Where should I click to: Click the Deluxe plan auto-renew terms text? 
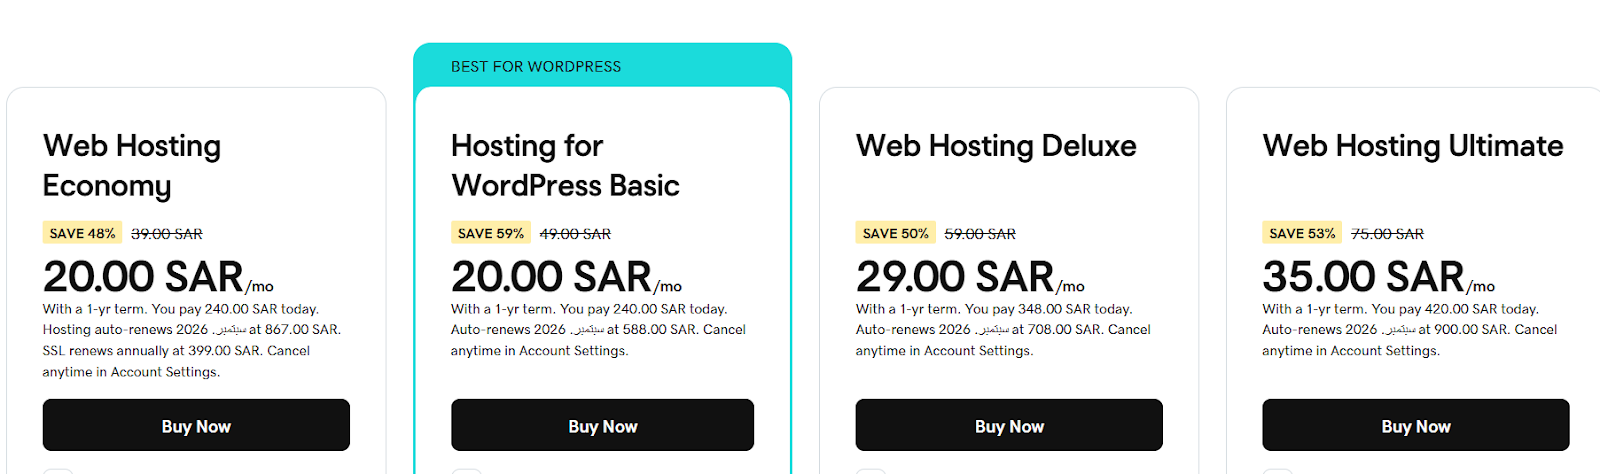[1003, 330]
